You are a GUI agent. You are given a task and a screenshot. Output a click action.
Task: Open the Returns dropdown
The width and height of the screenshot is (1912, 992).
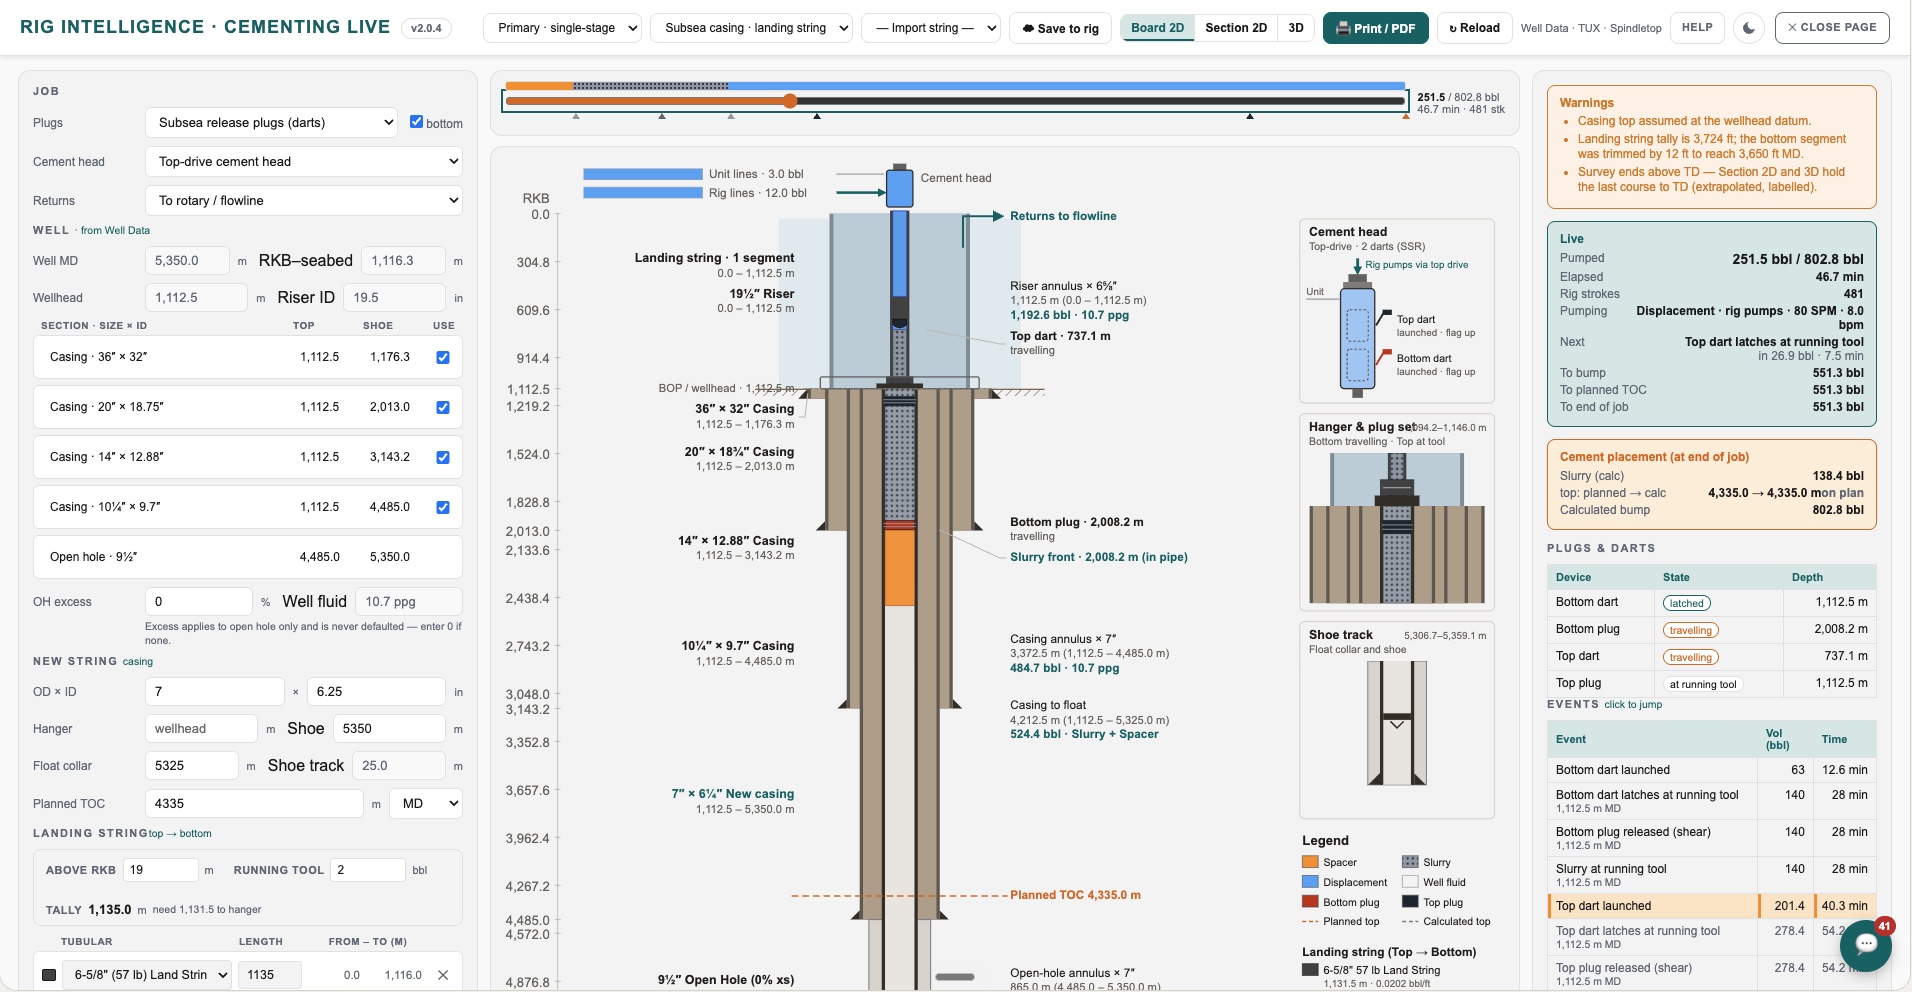pos(304,201)
